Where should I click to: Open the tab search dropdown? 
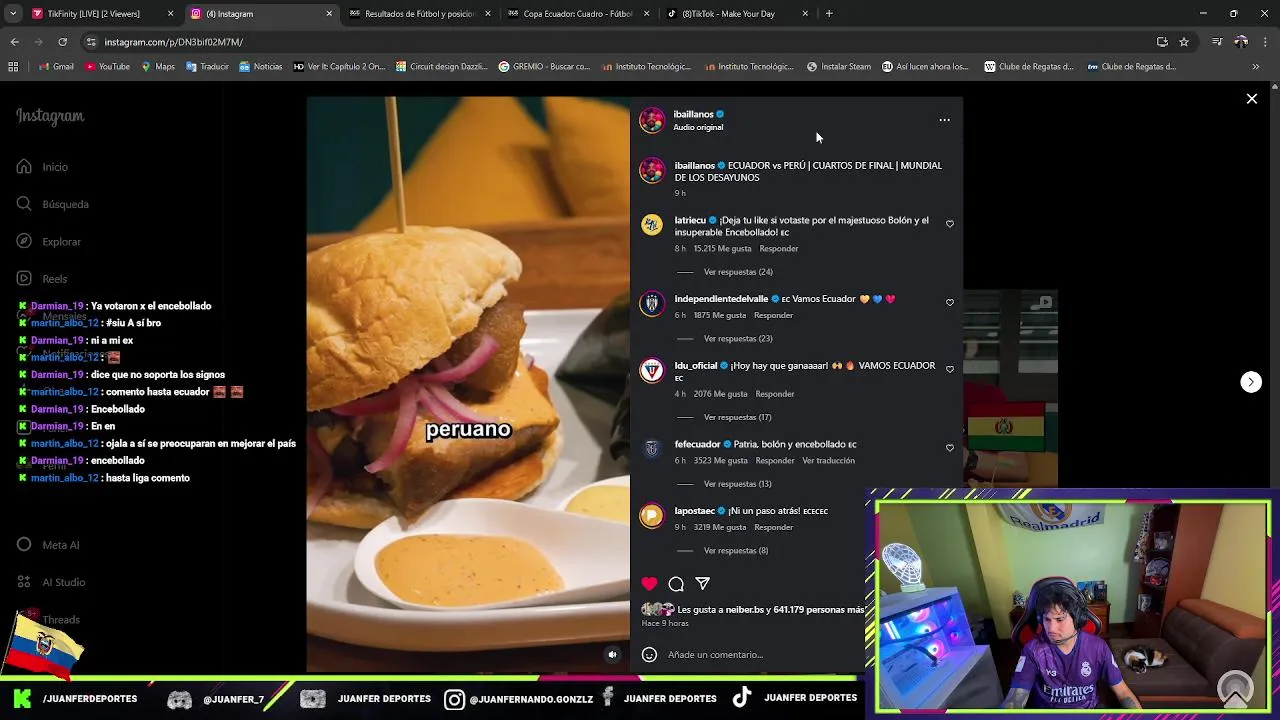(14, 14)
